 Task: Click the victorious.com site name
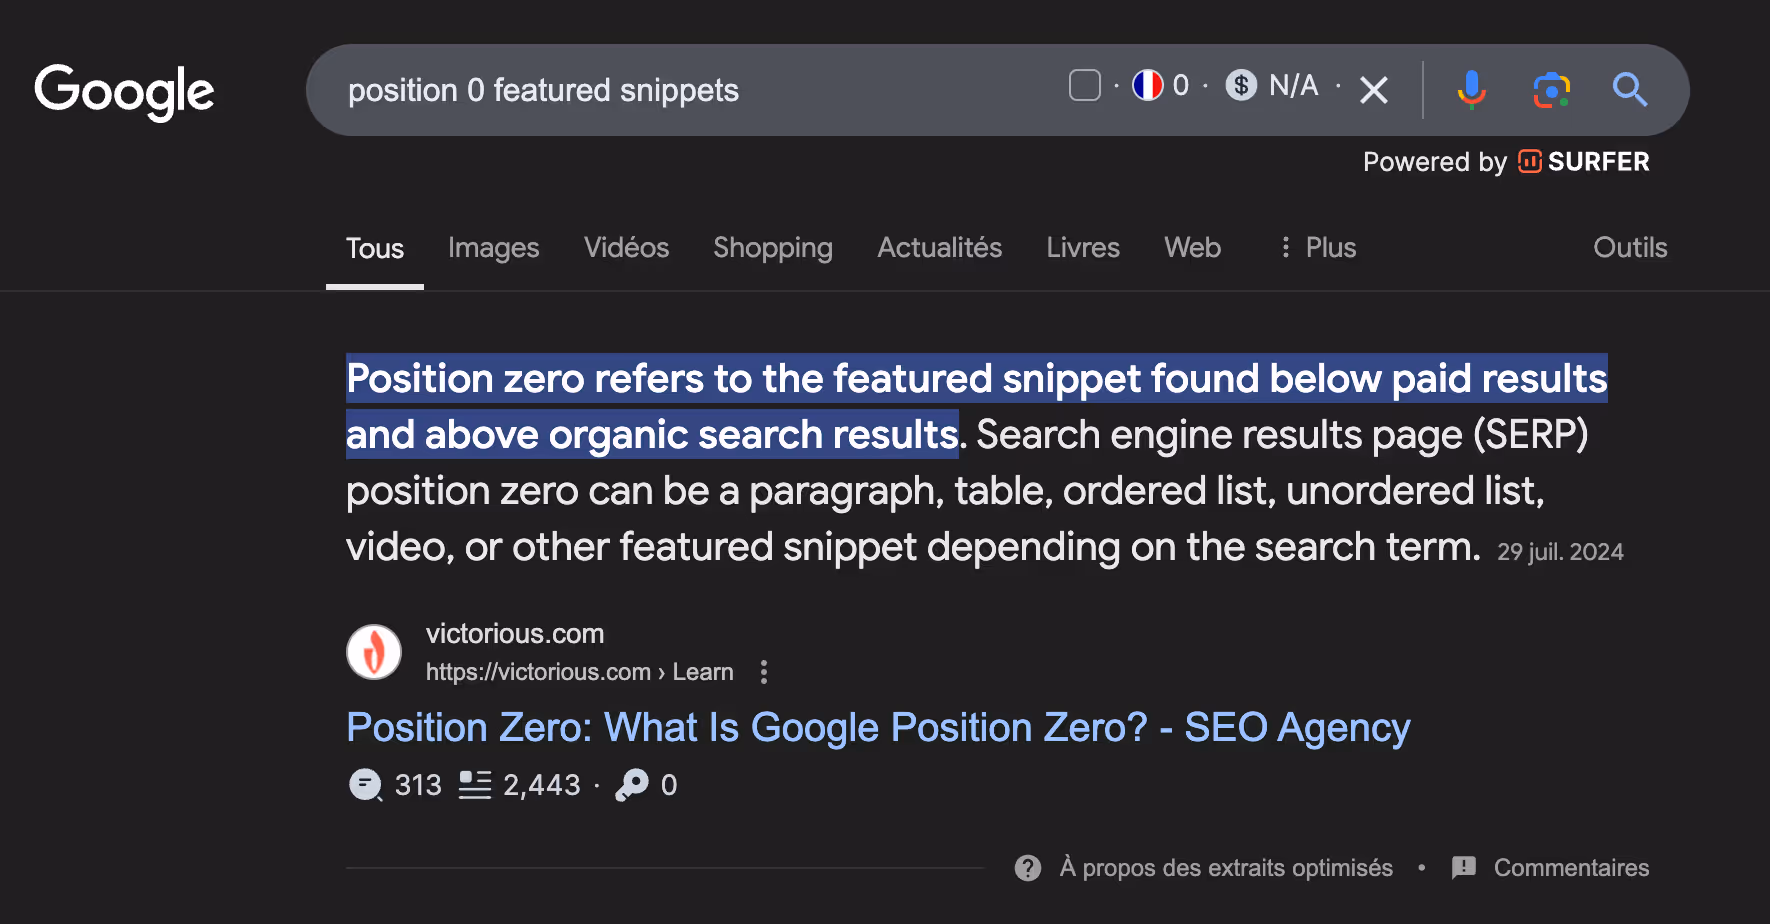pyautogui.click(x=515, y=634)
